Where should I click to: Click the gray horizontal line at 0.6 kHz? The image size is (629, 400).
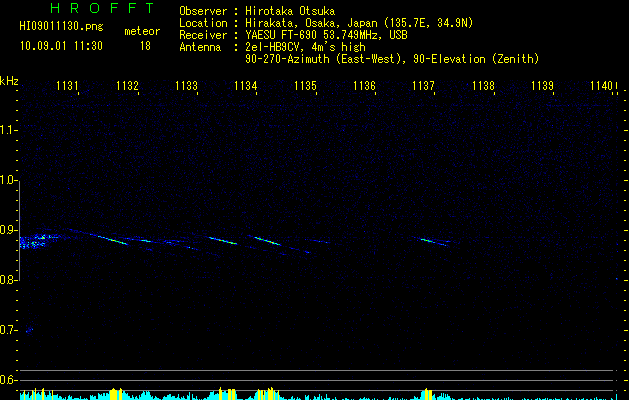pyautogui.click(x=316, y=380)
